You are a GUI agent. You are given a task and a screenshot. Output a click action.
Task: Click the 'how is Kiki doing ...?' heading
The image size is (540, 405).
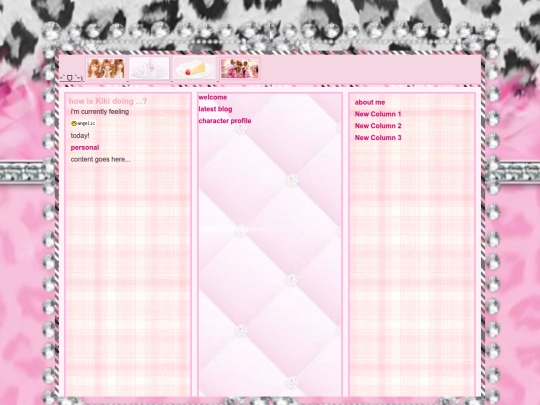(x=108, y=101)
